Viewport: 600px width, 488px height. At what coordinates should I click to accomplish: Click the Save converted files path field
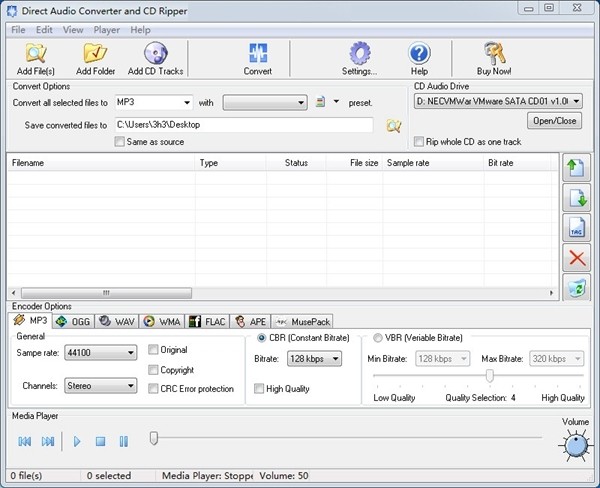click(243, 125)
